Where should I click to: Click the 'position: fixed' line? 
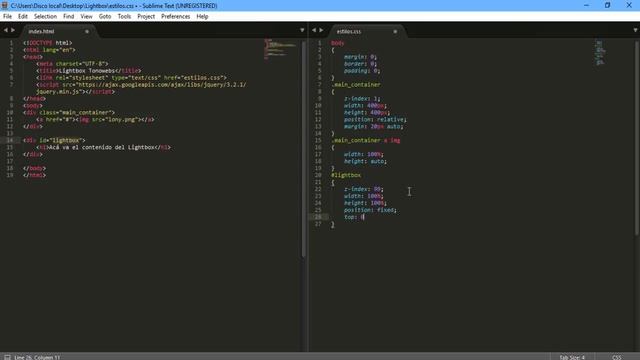coord(370,210)
